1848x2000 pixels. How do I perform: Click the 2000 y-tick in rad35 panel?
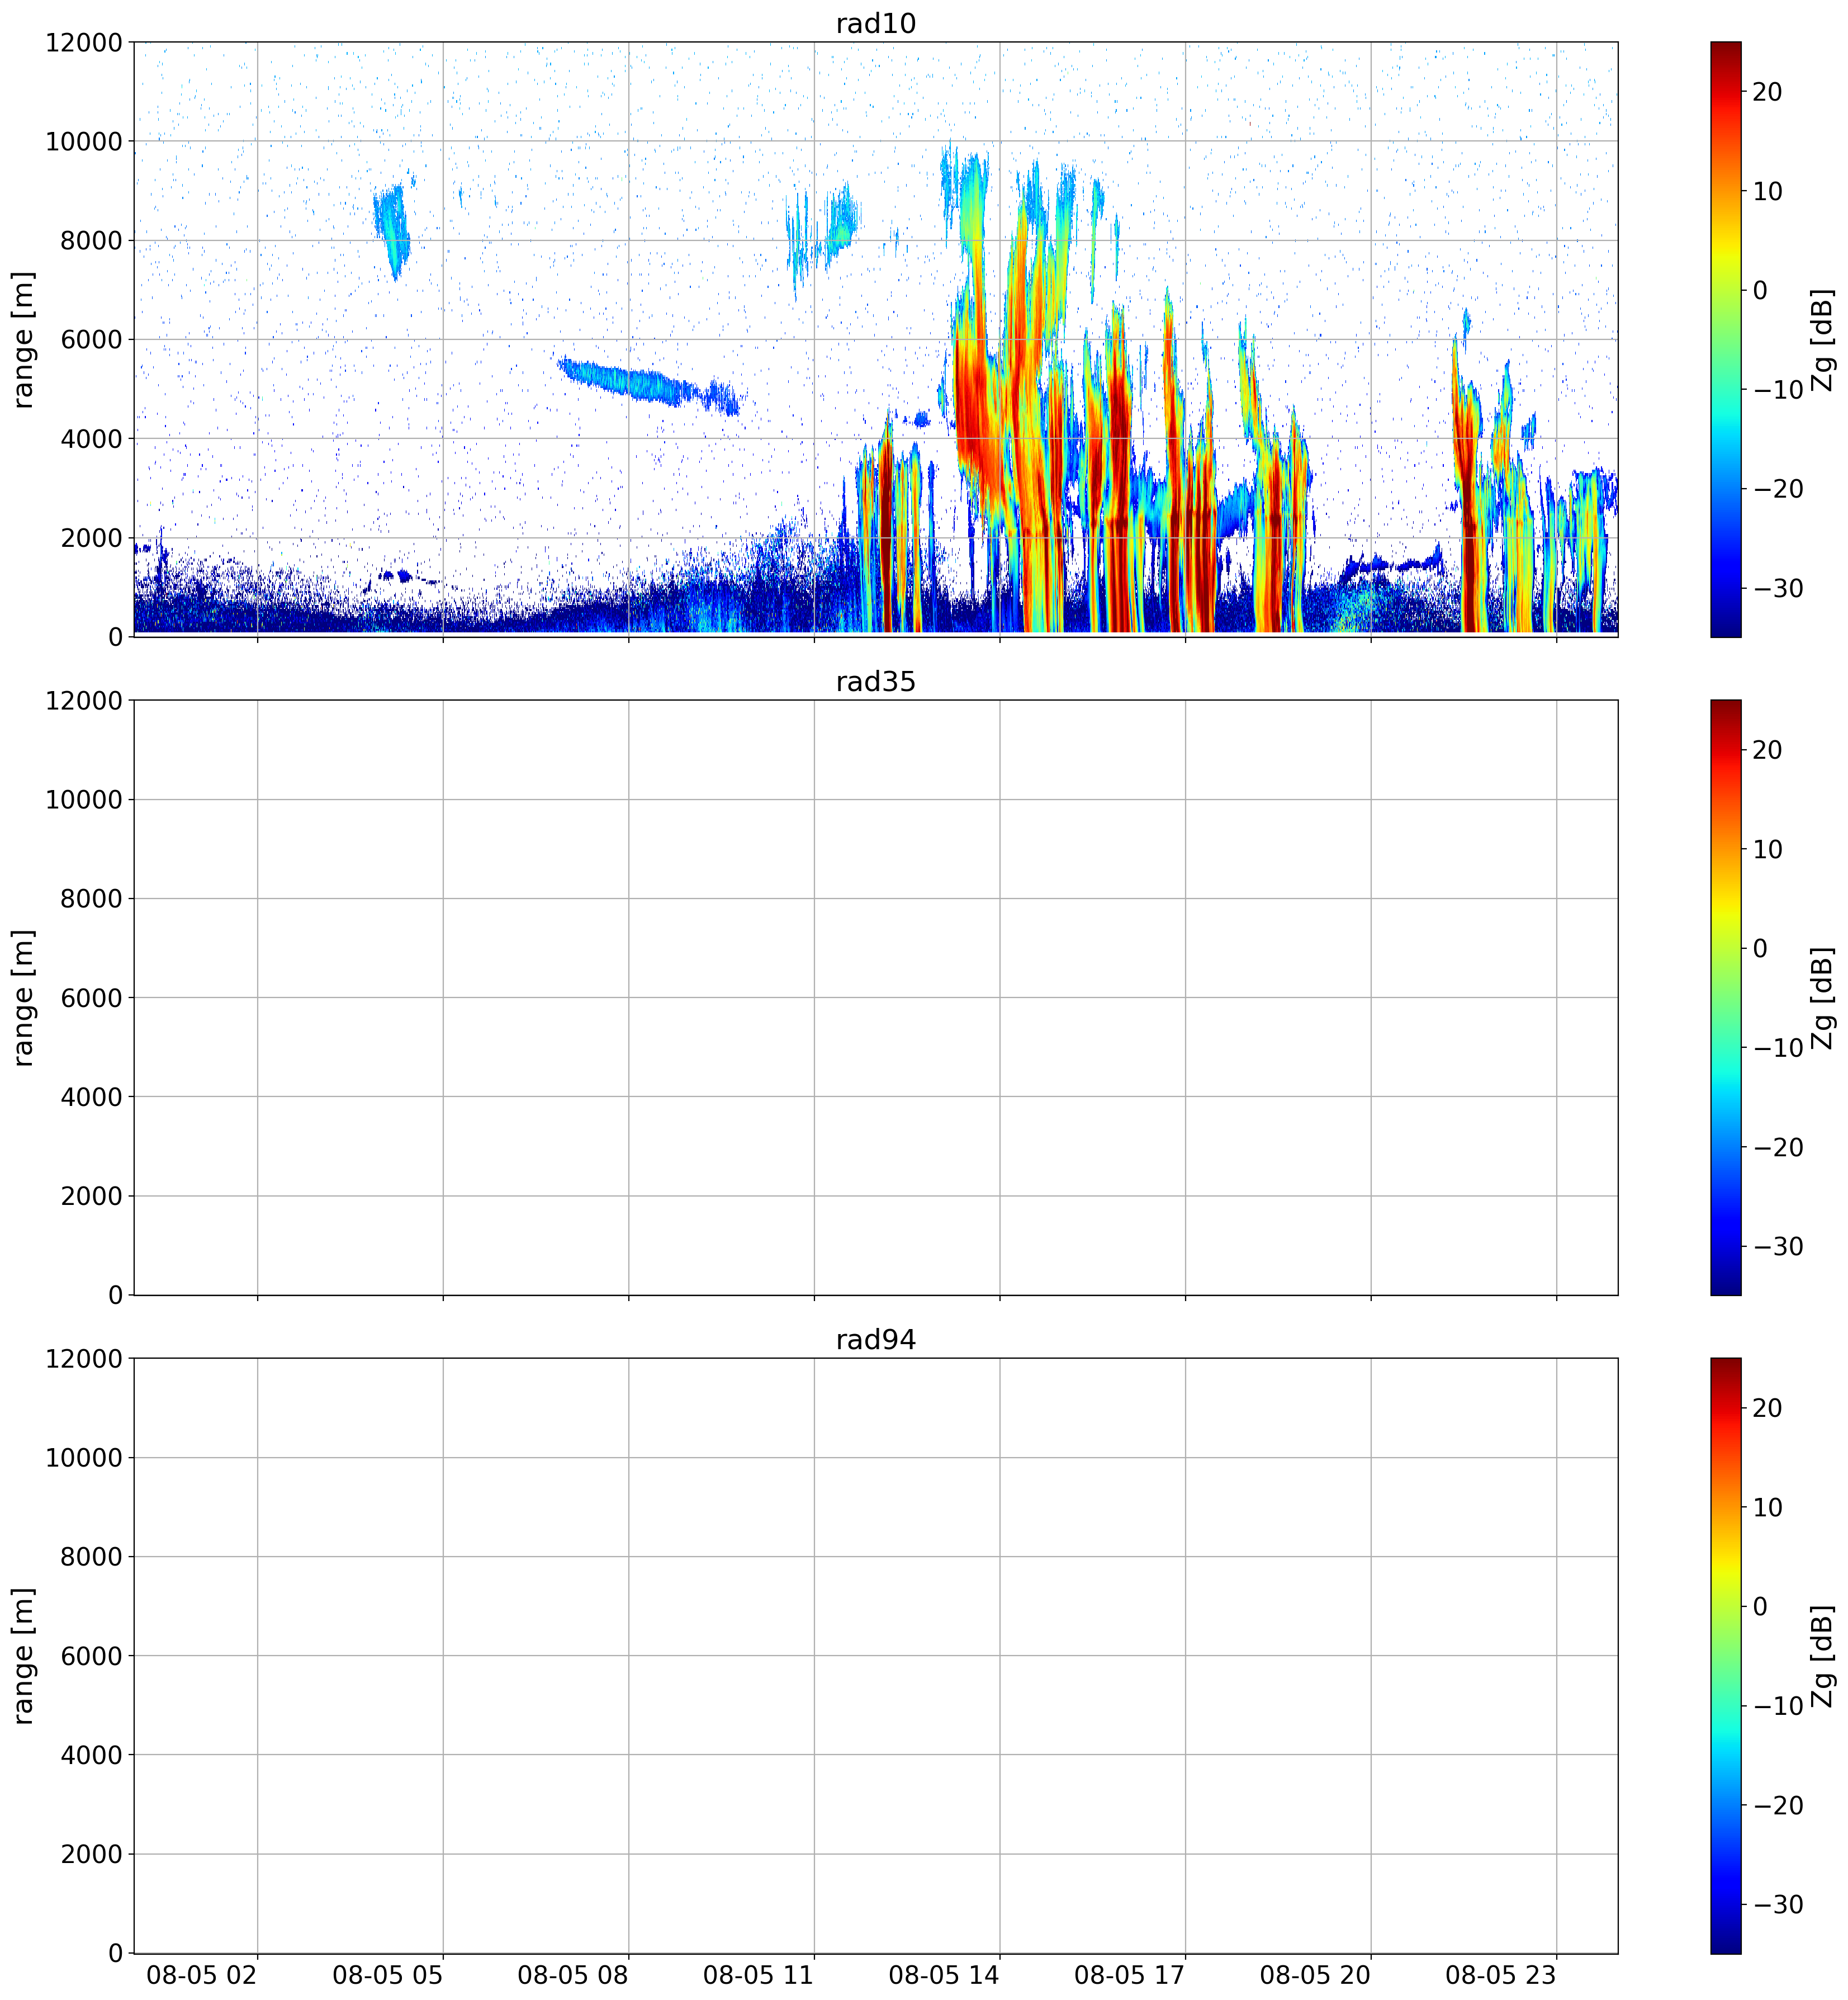(91, 1196)
